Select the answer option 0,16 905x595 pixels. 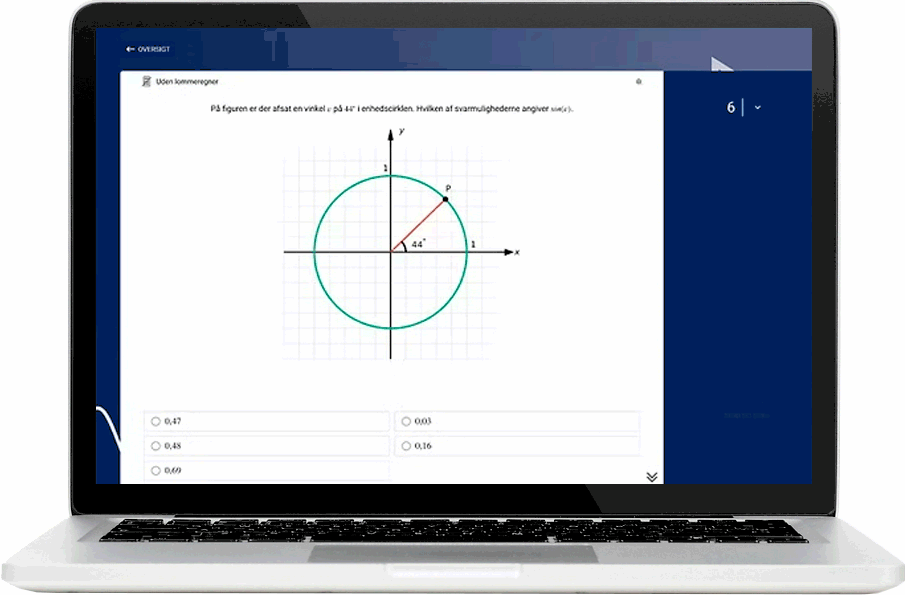(x=517, y=446)
